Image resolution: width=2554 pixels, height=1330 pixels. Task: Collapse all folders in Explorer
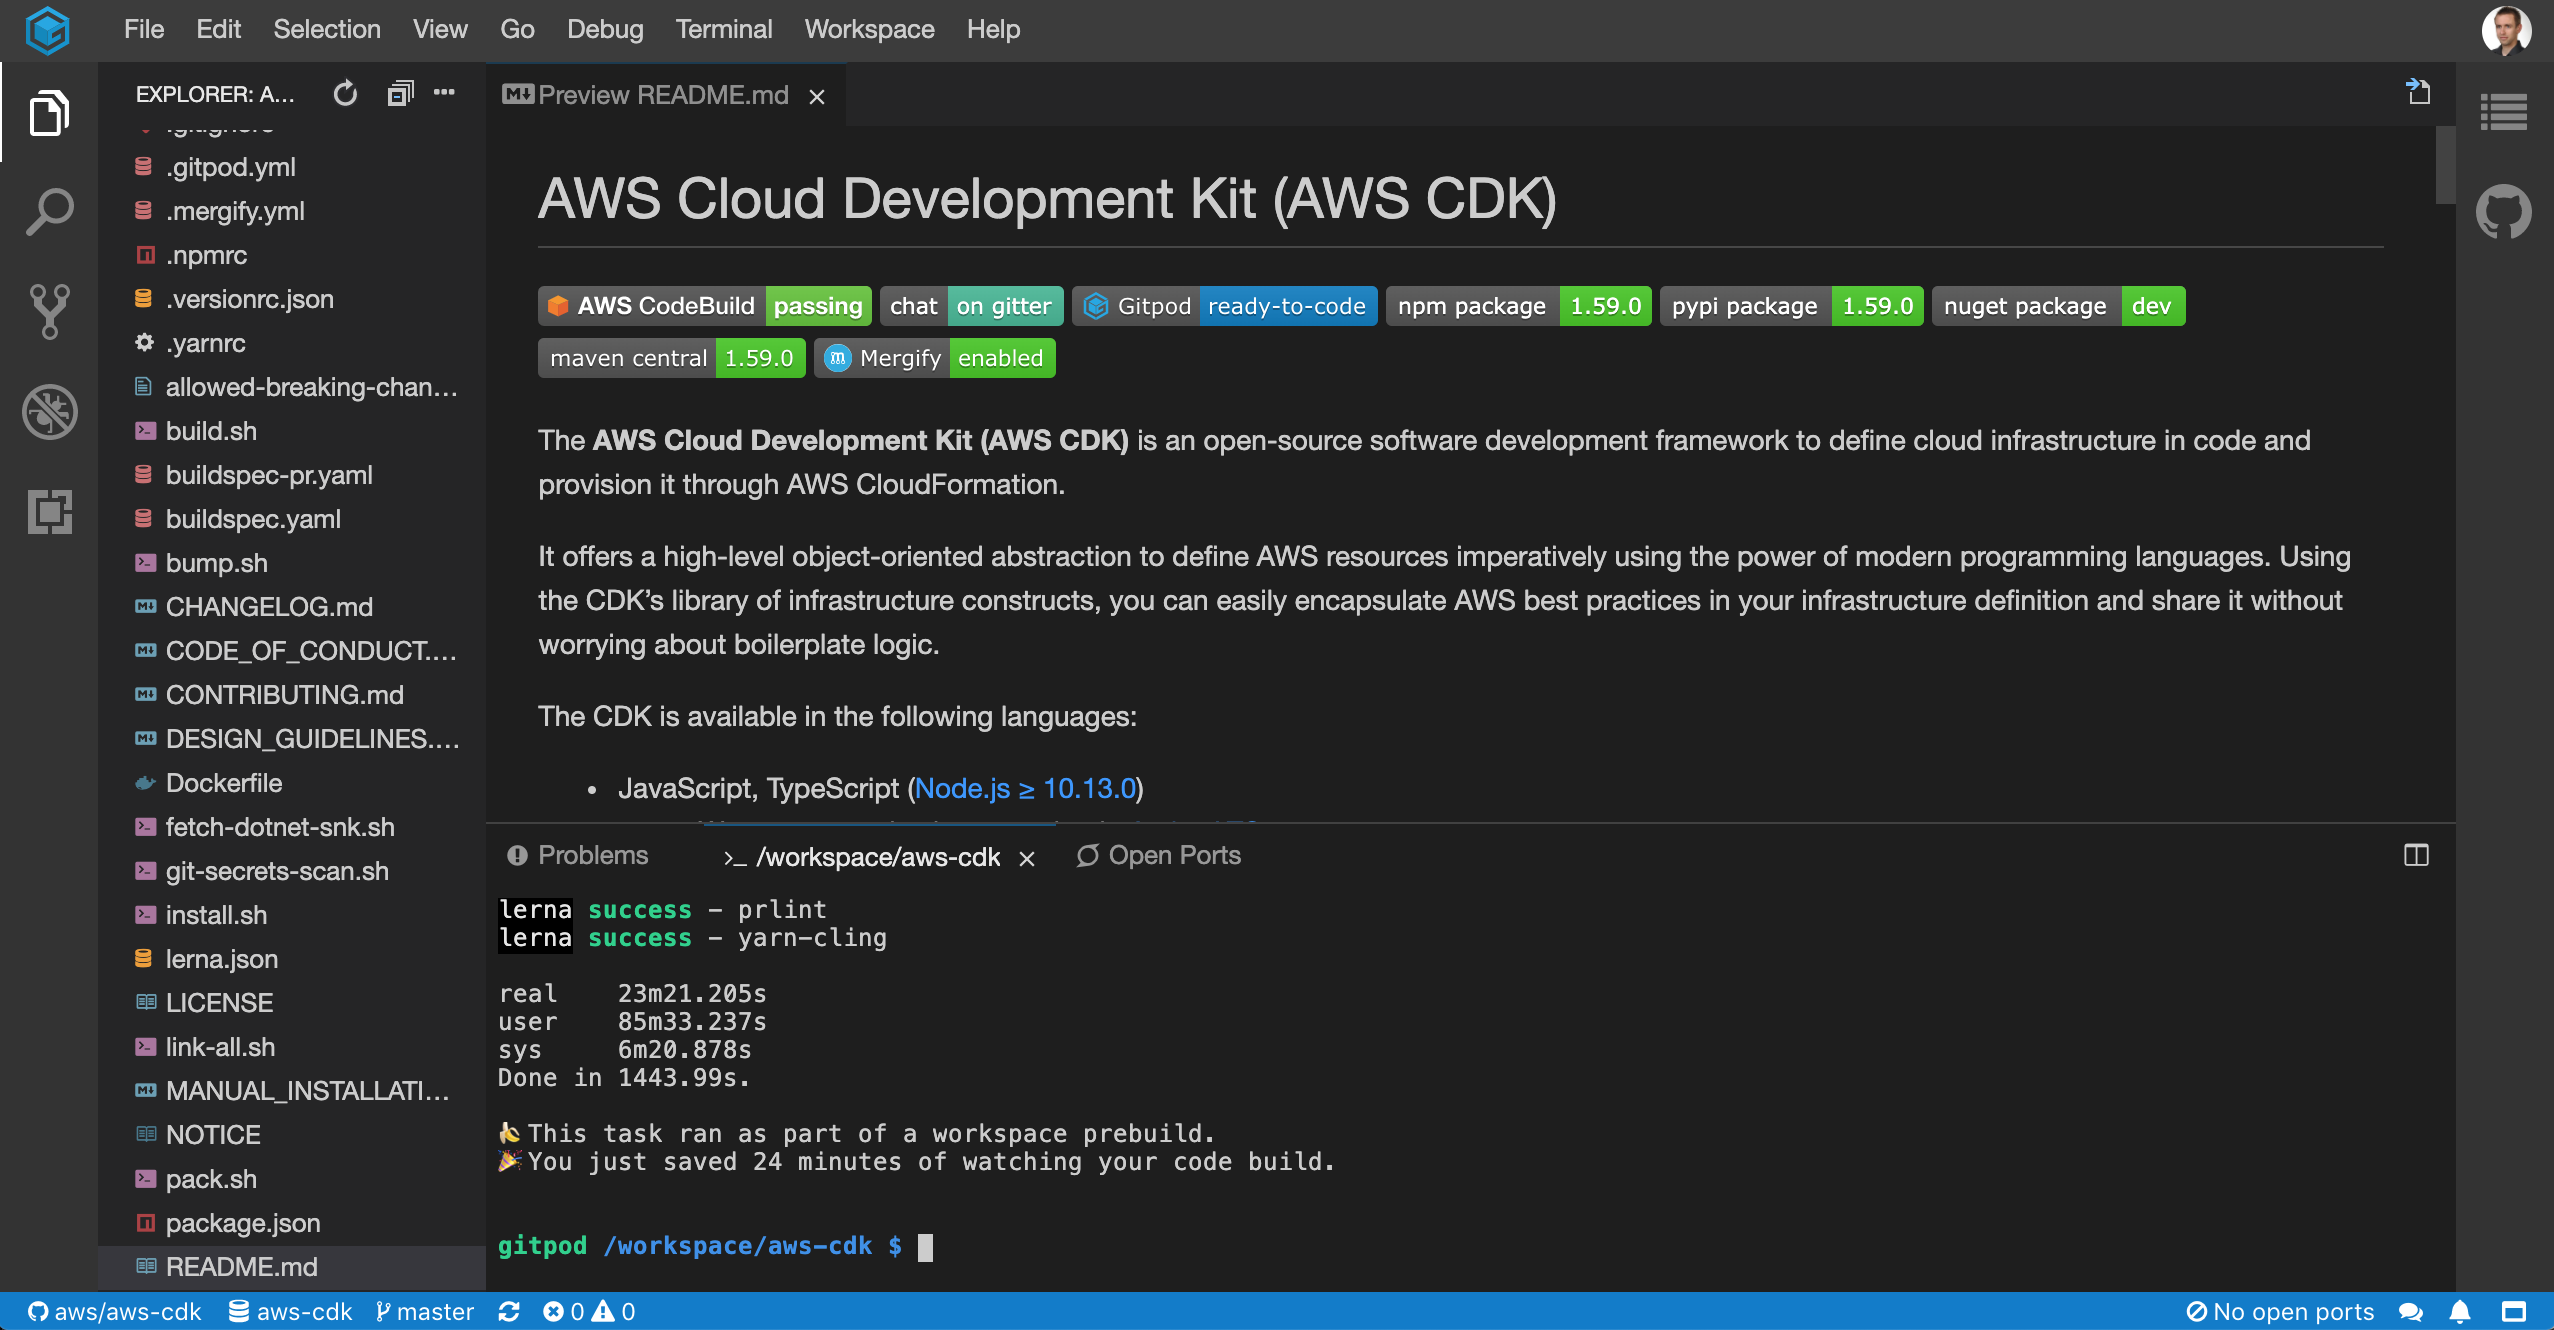400,94
